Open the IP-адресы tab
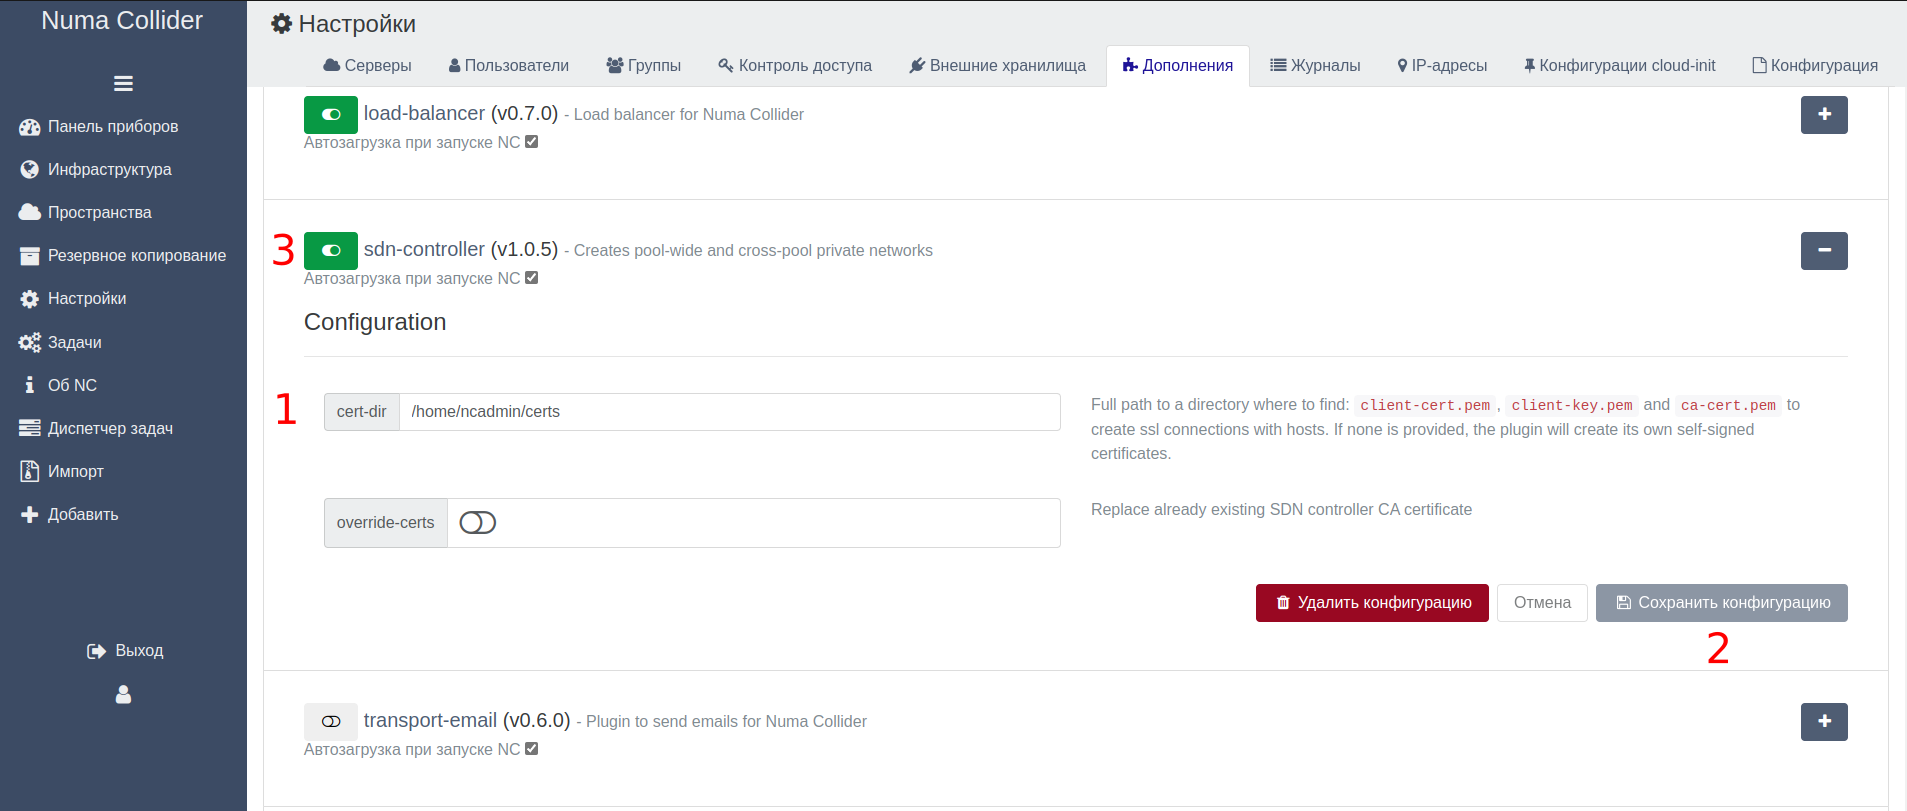 click(1442, 65)
